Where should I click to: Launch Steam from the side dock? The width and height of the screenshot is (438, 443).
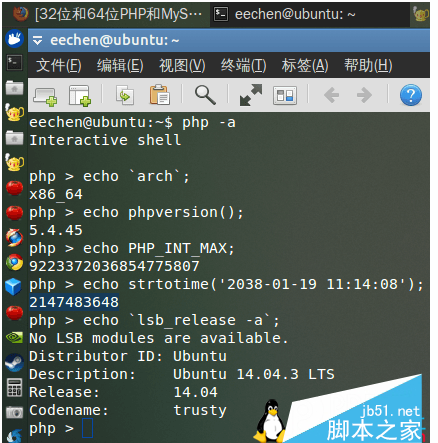14,362
